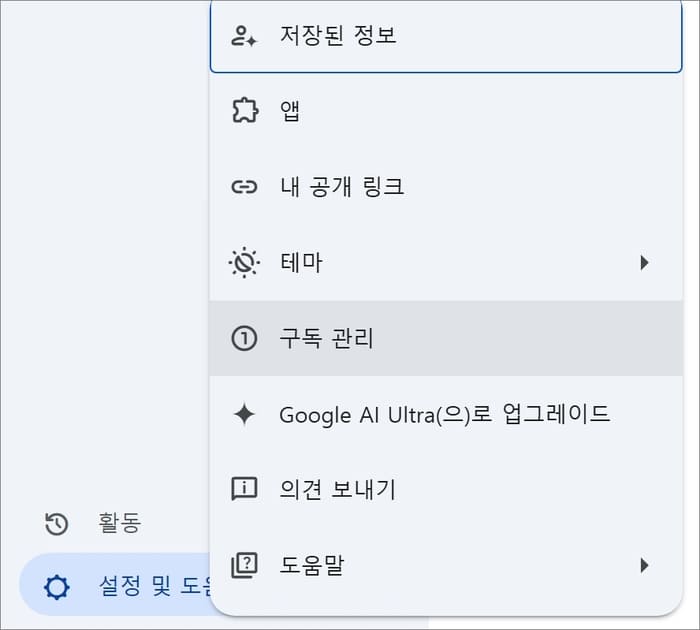Screen dimensions: 700x630
Task: Click the sun theme icon beside 테마
Action: tap(244, 262)
